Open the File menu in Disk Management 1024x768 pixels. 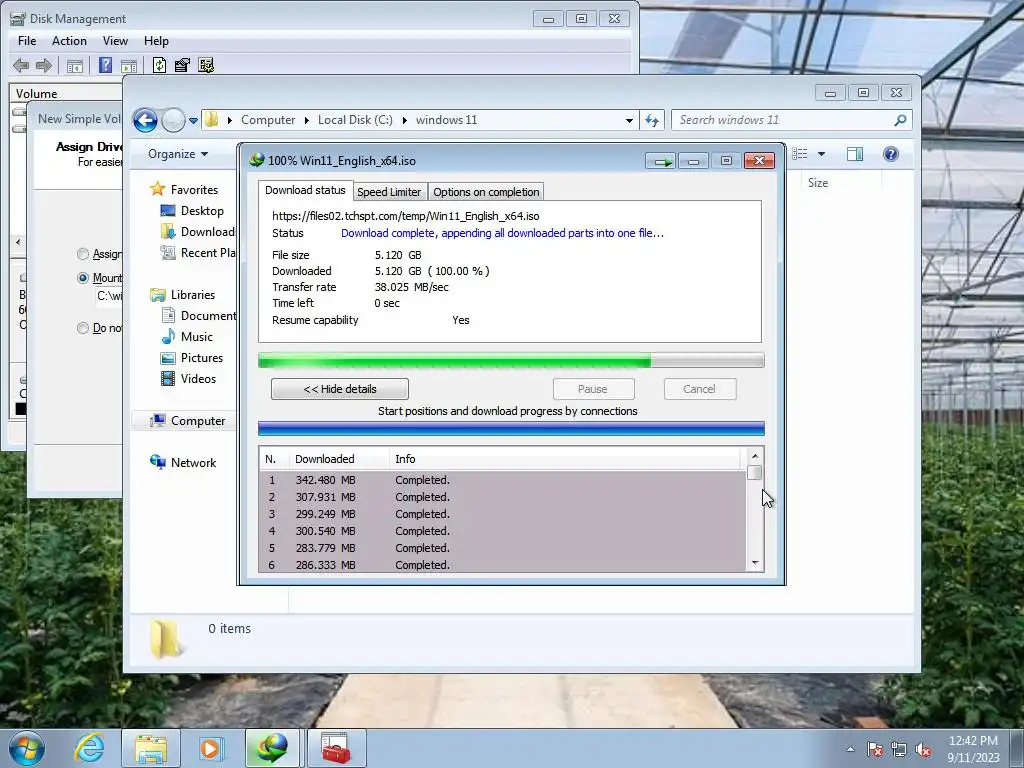point(27,40)
